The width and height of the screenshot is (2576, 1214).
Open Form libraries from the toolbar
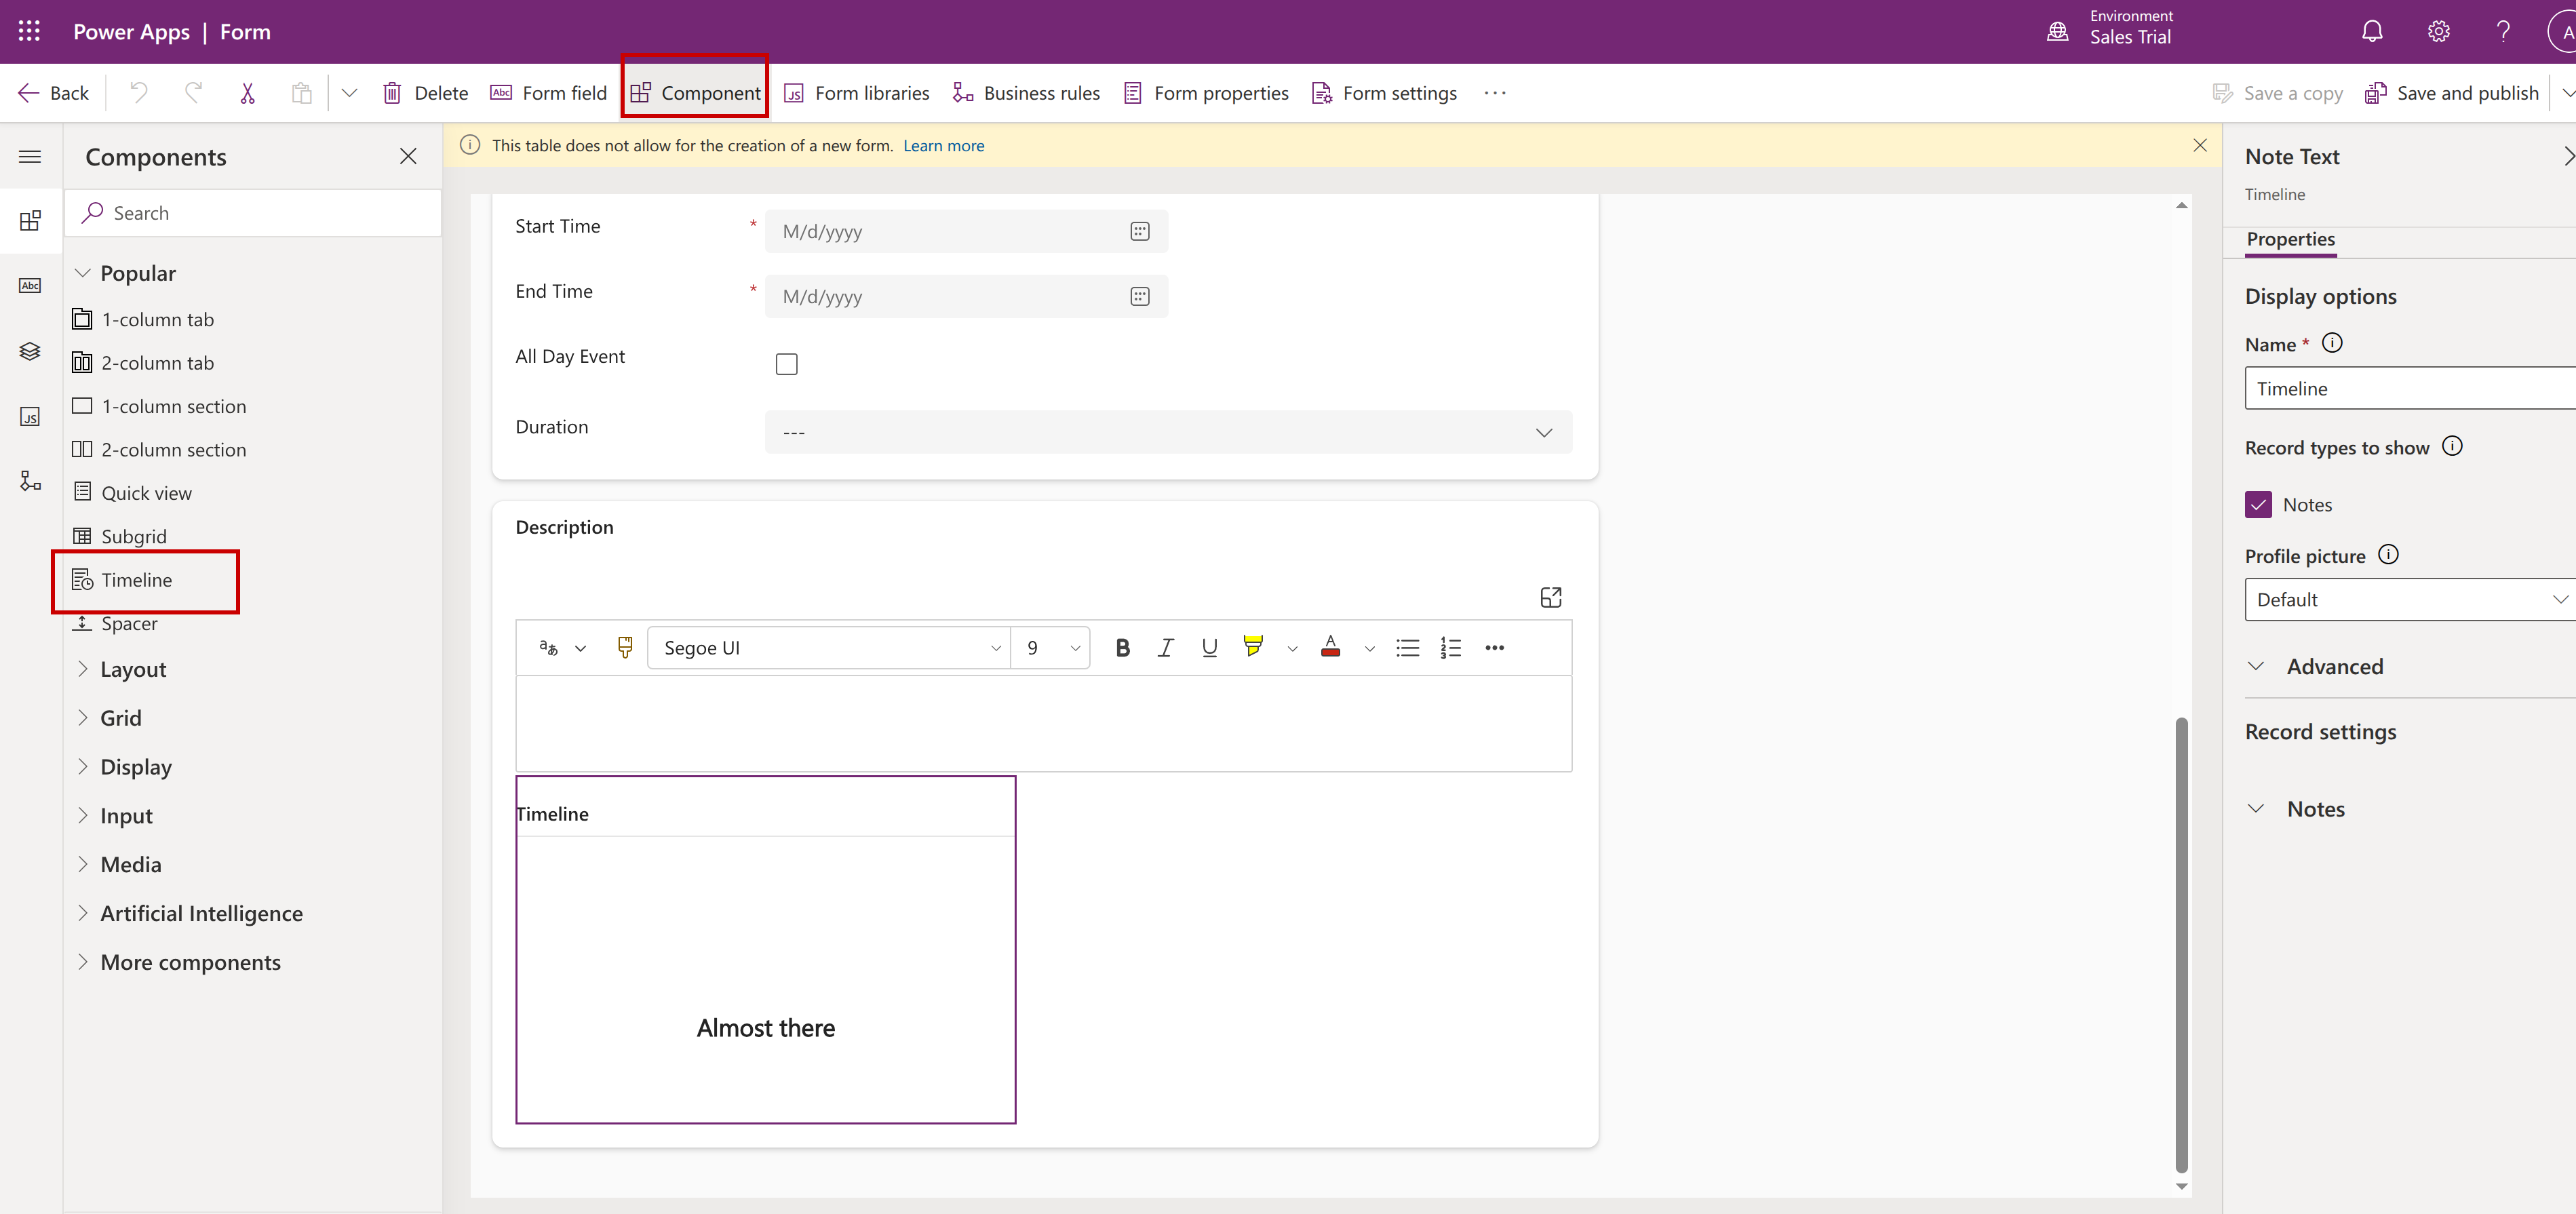pos(856,93)
